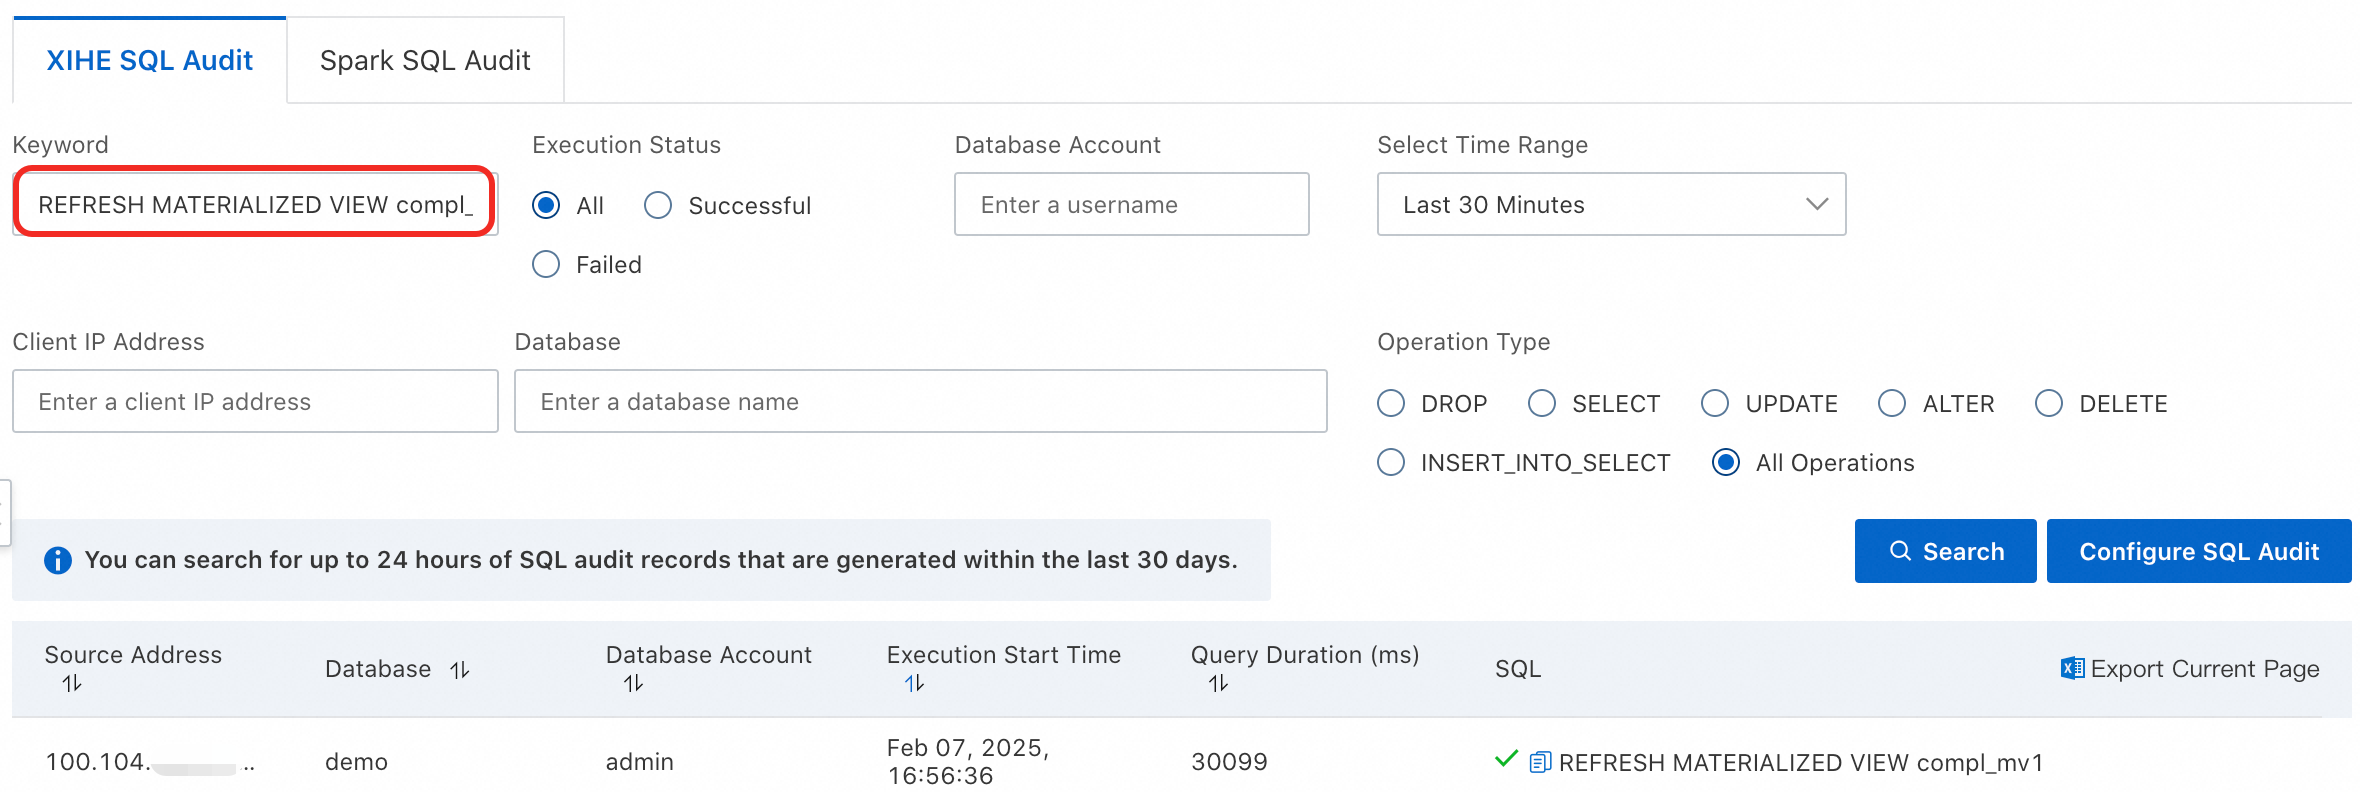The height and width of the screenshot is (792, 2360).
Task: Choose the DELETE operation type
Action: [x=2049, y=403]
